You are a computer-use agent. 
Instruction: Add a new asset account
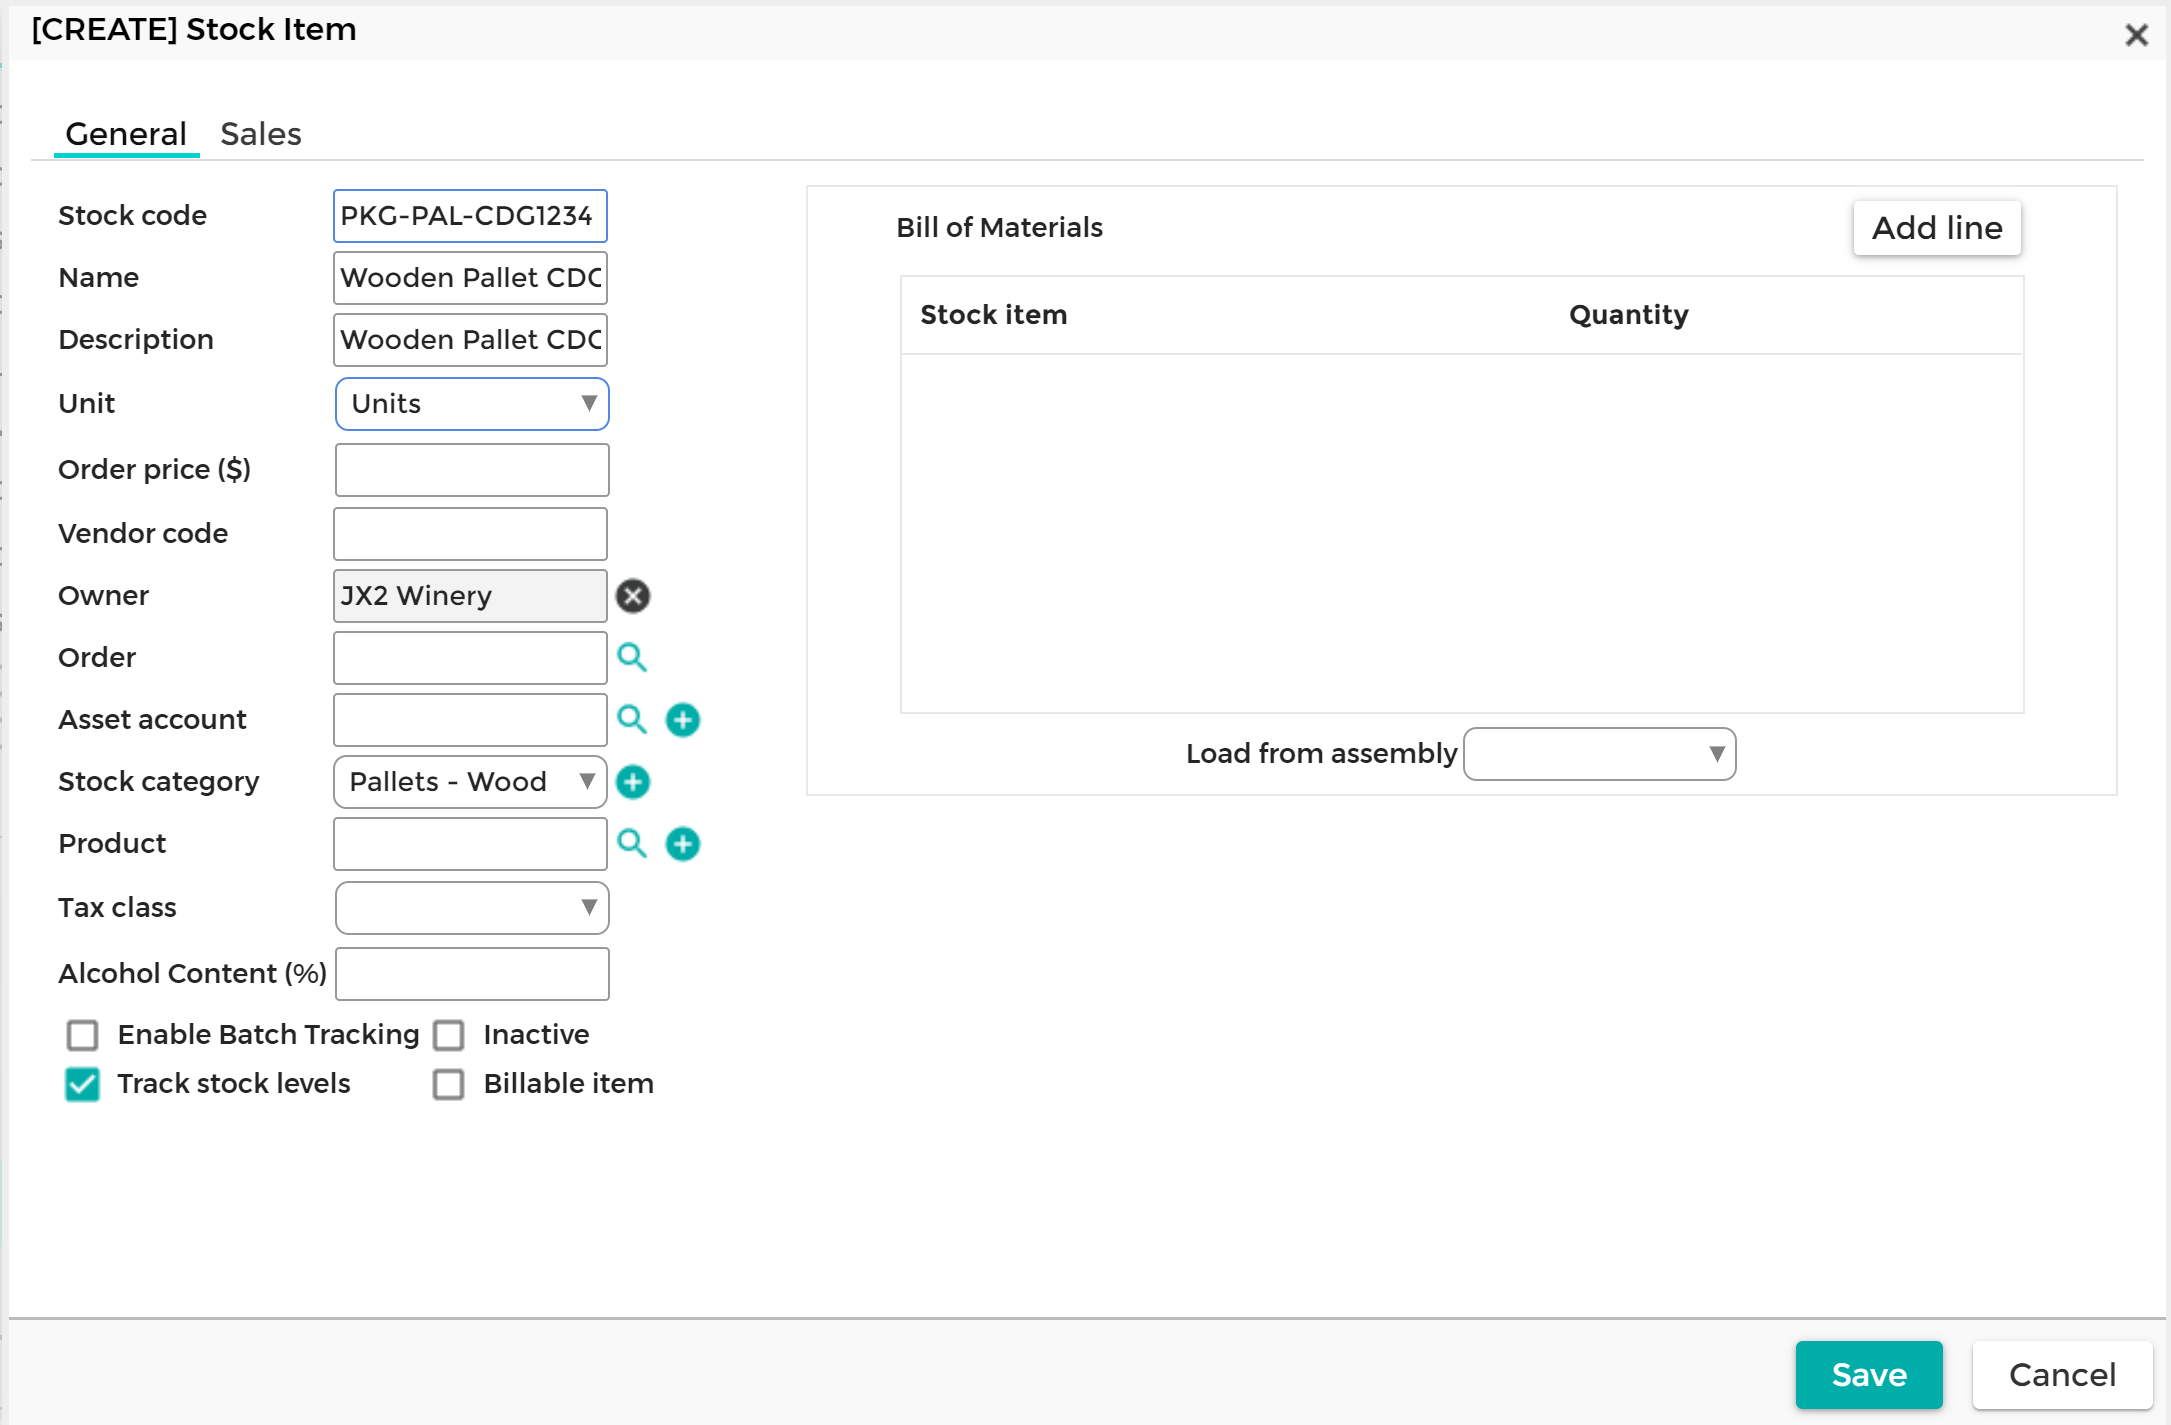(x=683, y=720)
